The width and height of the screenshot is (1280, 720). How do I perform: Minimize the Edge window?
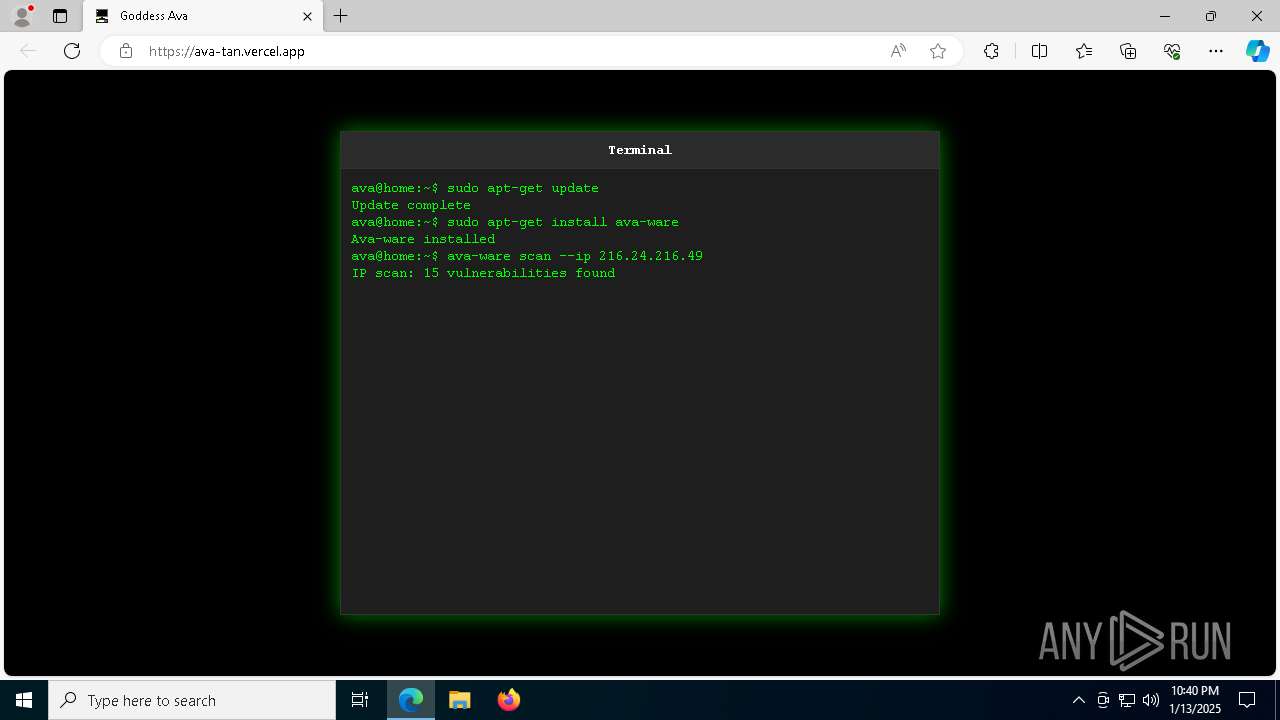point(1165,16)
